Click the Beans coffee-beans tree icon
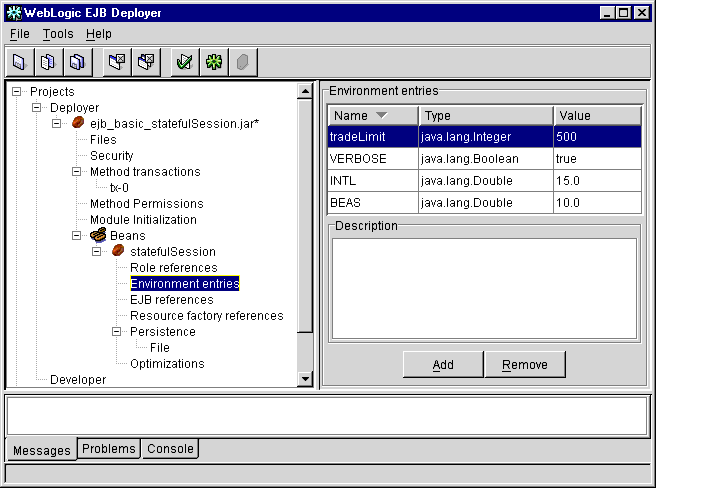 click(98, 236)
